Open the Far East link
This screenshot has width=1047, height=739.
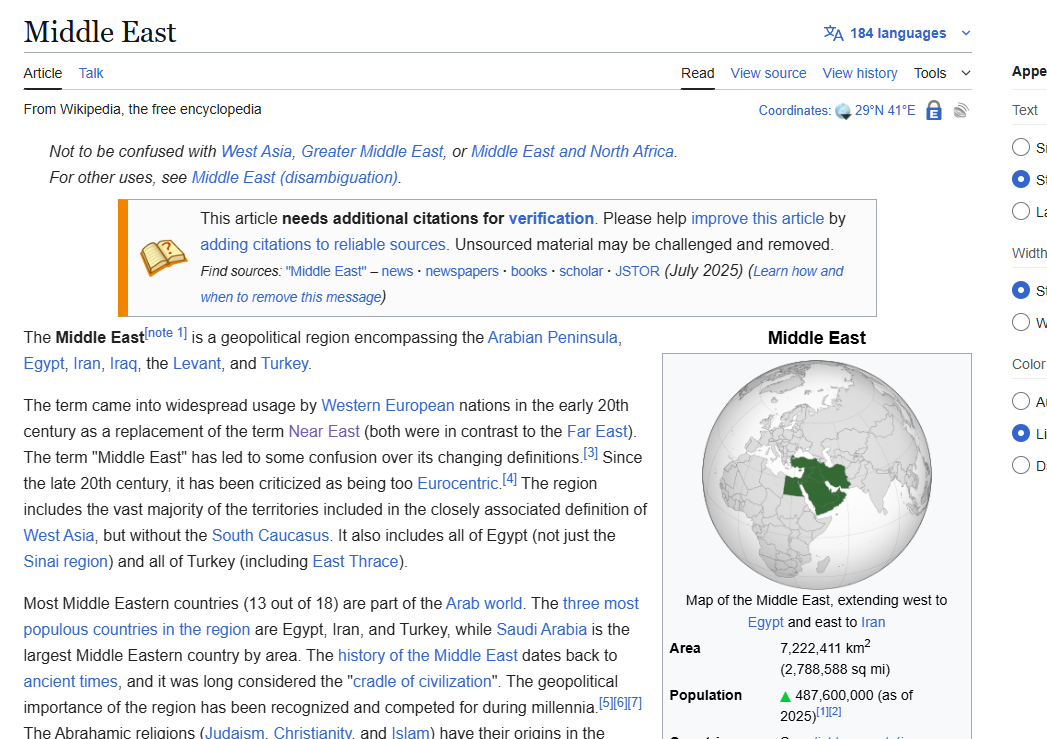coord(597,431)
